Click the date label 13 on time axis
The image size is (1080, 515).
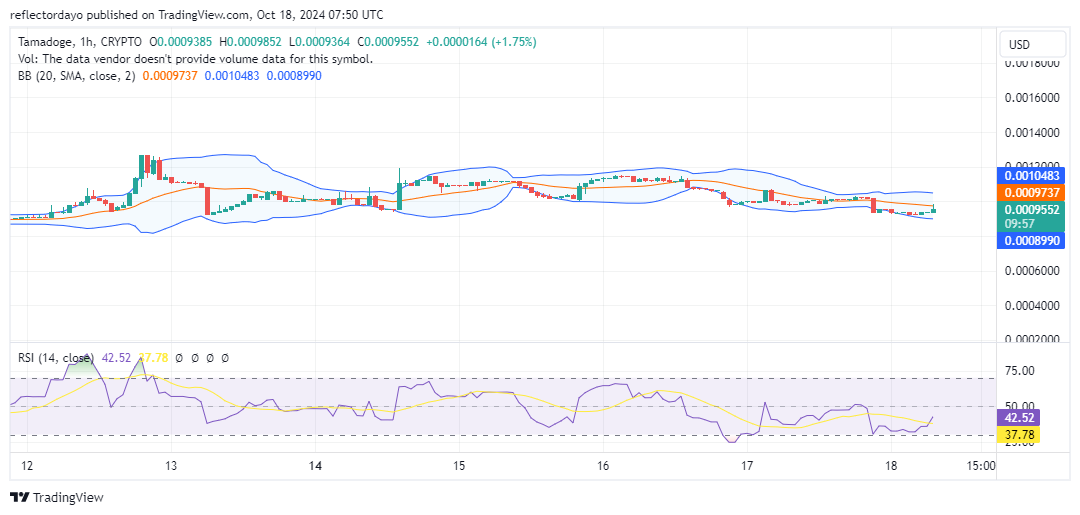[172, 466]
